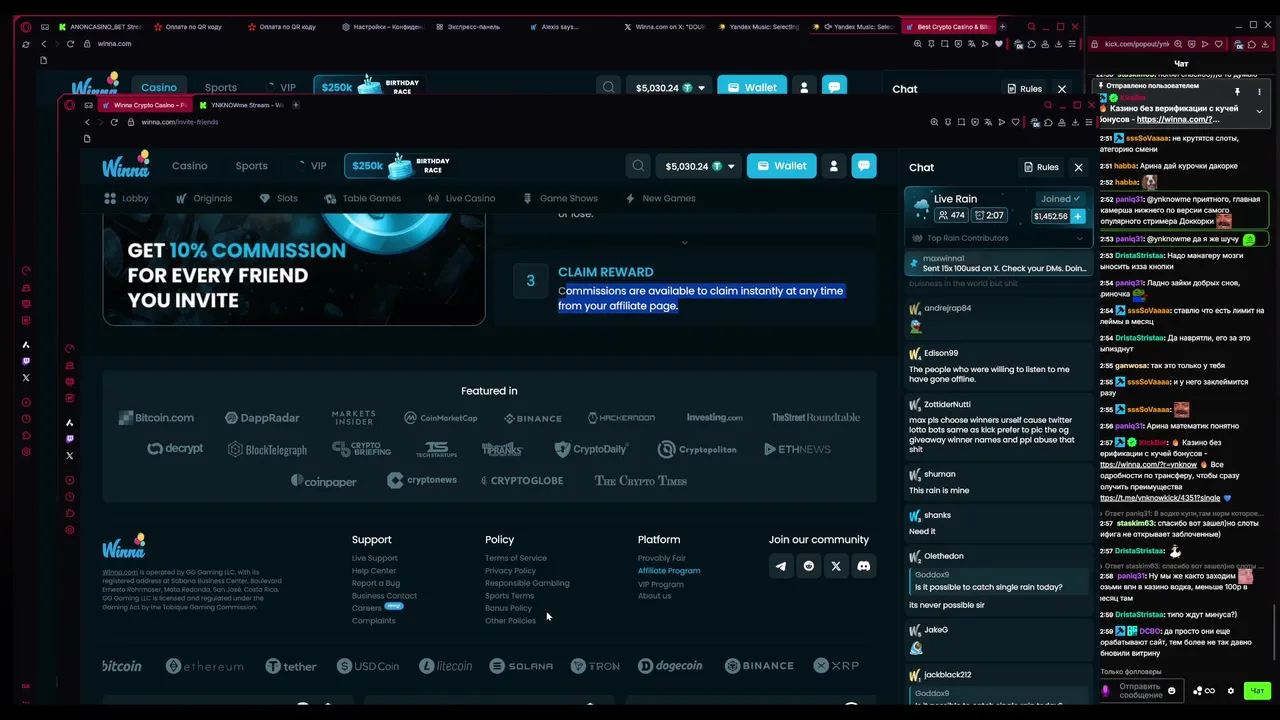Open the Lobby tab in the game navigation
The image size is (1280, 720).
(126, 198)
